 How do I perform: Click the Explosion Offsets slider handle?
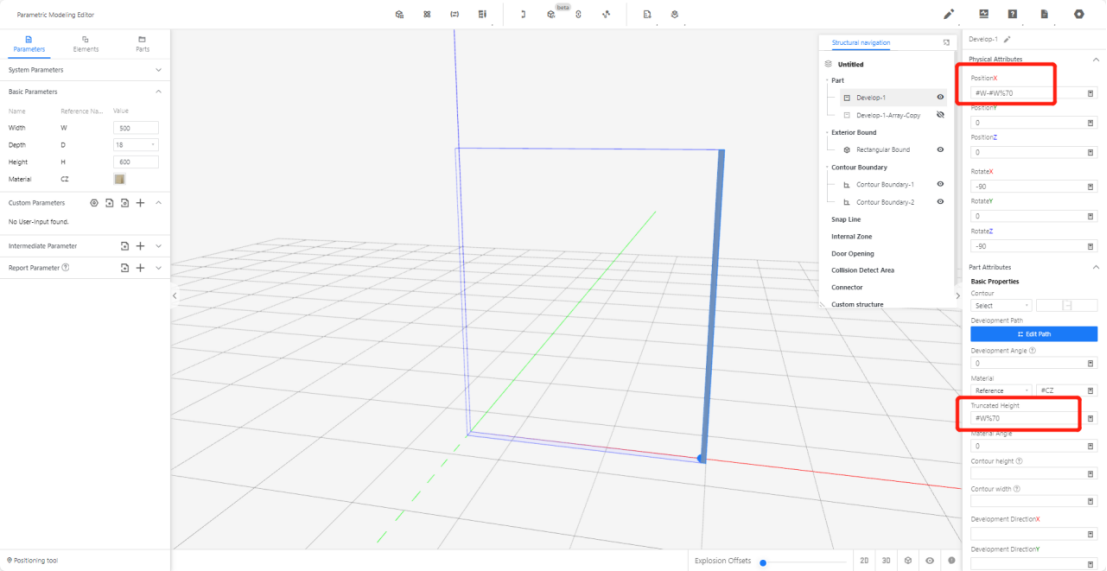(762, 562)
